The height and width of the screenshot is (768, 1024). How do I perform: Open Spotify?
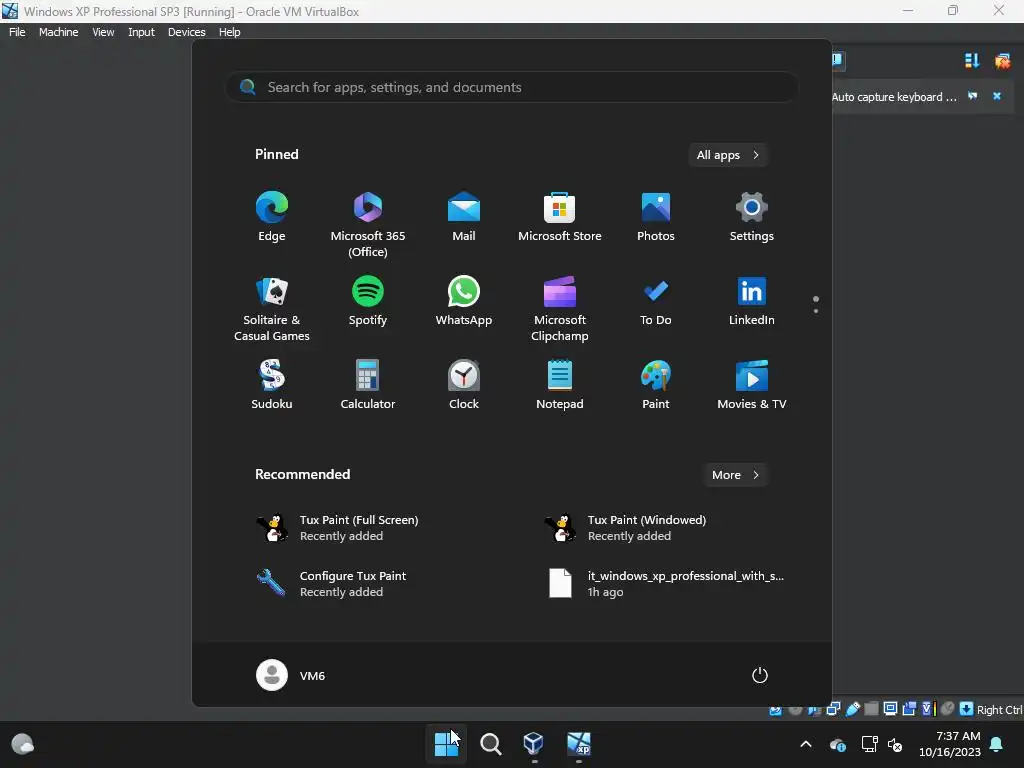[x=368, y=302]
